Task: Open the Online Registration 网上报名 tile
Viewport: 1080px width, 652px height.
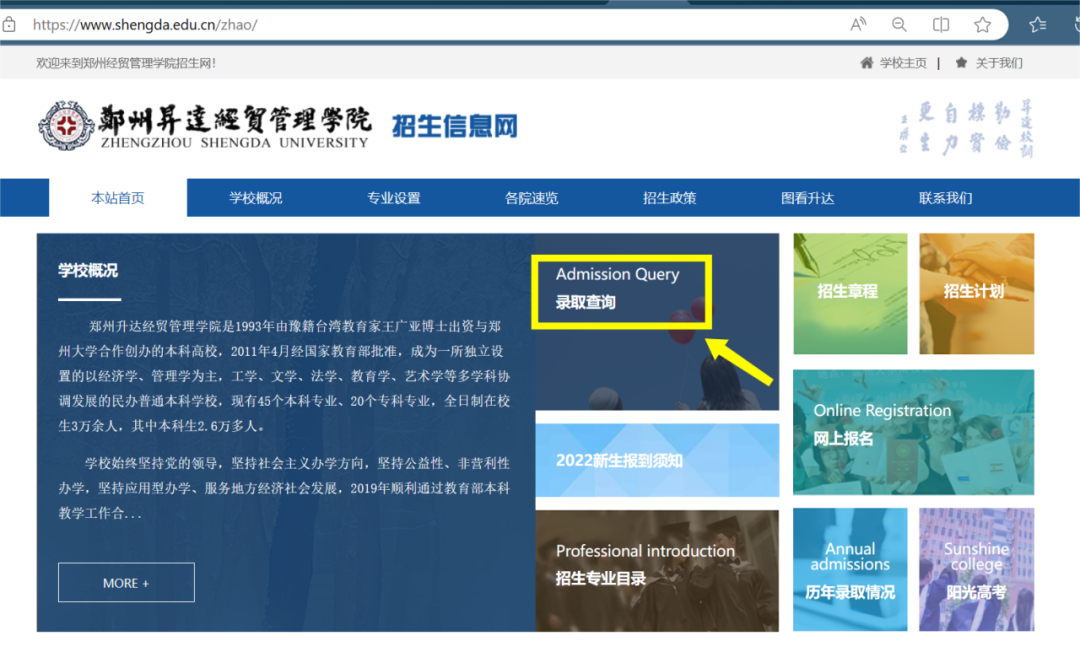Action: point(913,432)
